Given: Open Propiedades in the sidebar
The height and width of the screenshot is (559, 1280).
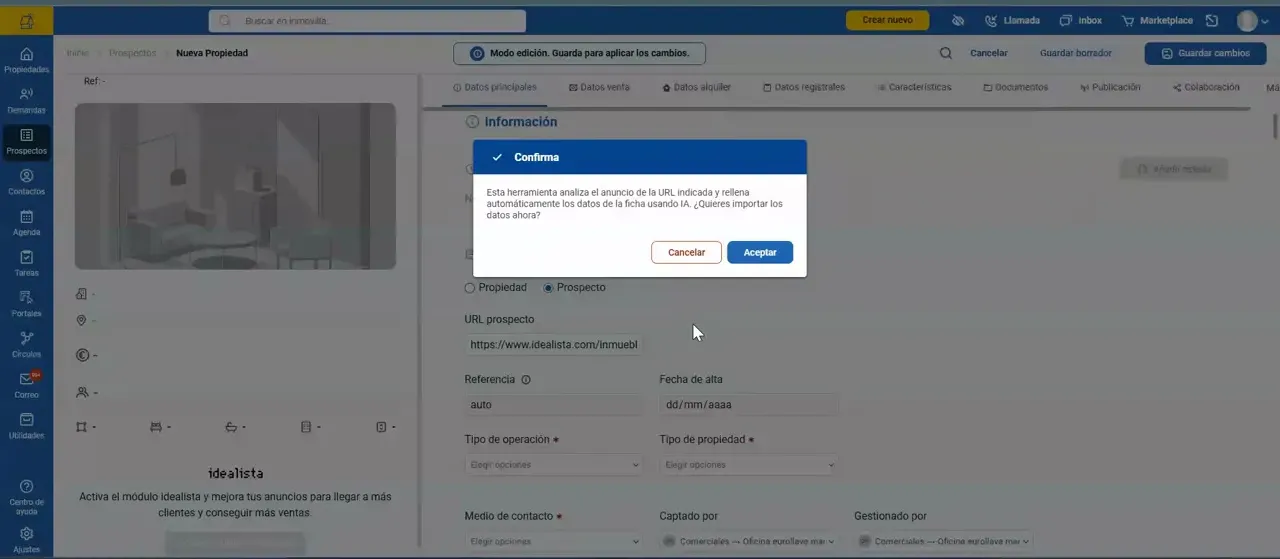Looking at the screenshot, I should pos(26,60).
